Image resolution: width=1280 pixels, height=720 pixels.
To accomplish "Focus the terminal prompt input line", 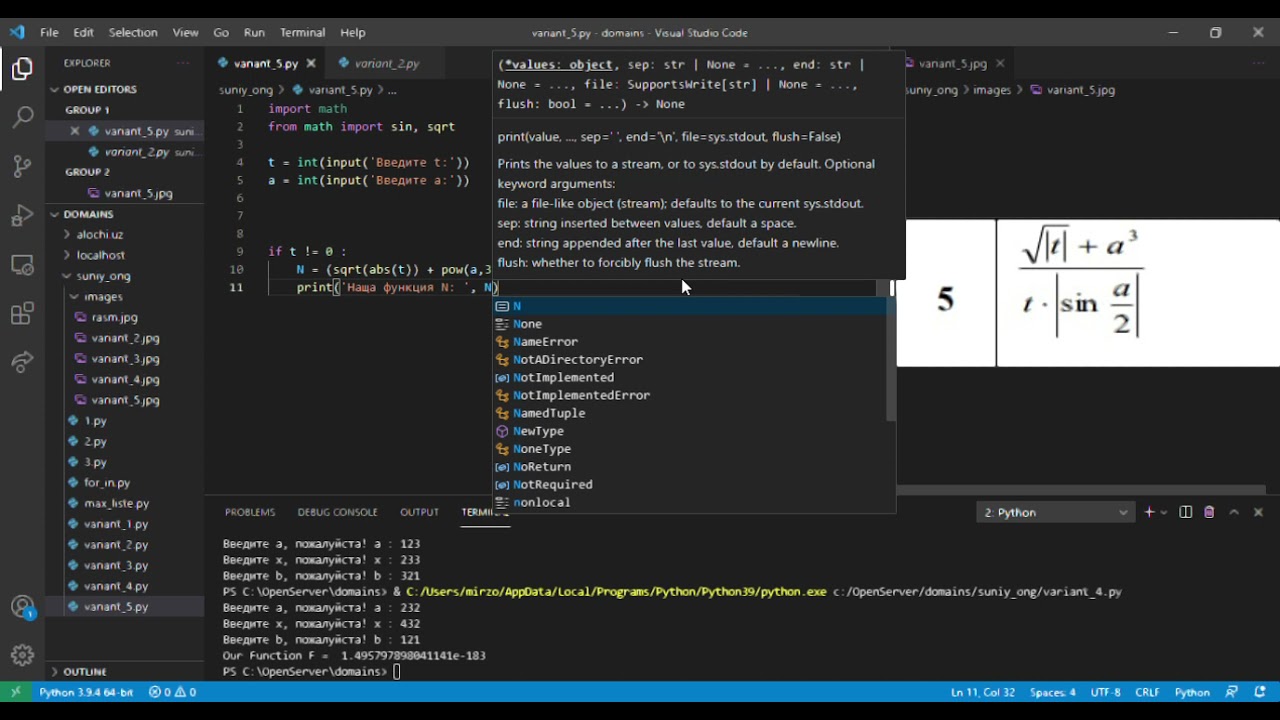I will coord(398,671).
